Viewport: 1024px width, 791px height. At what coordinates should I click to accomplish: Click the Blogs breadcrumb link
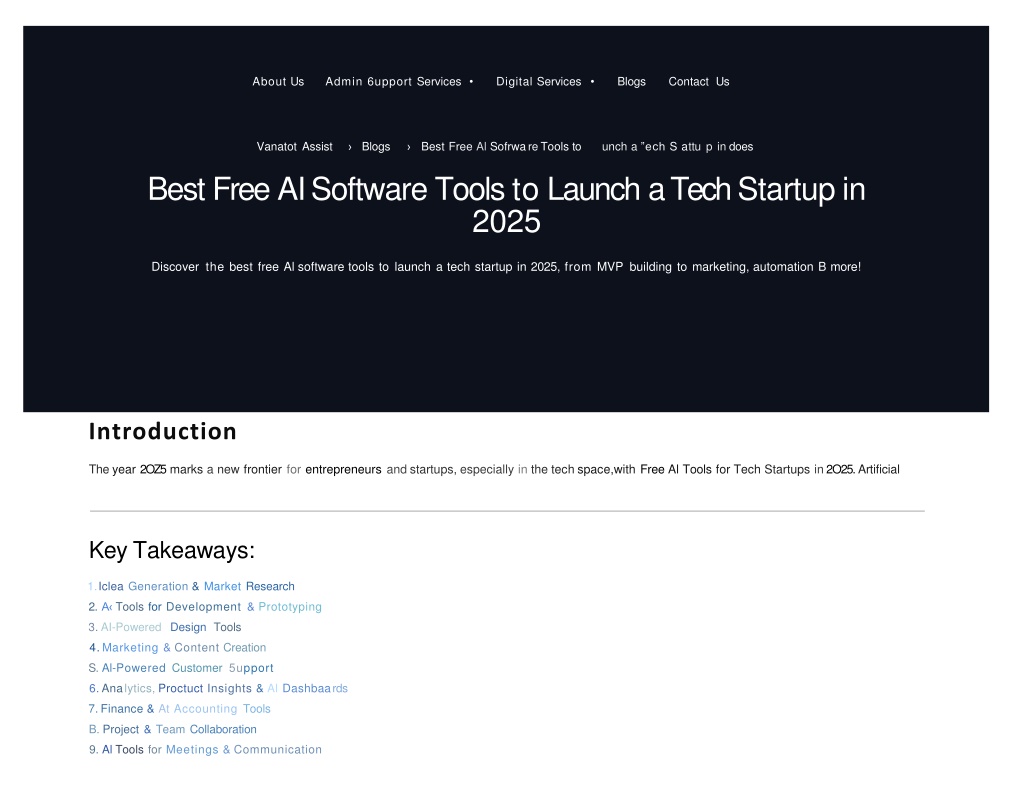[376, 147]
